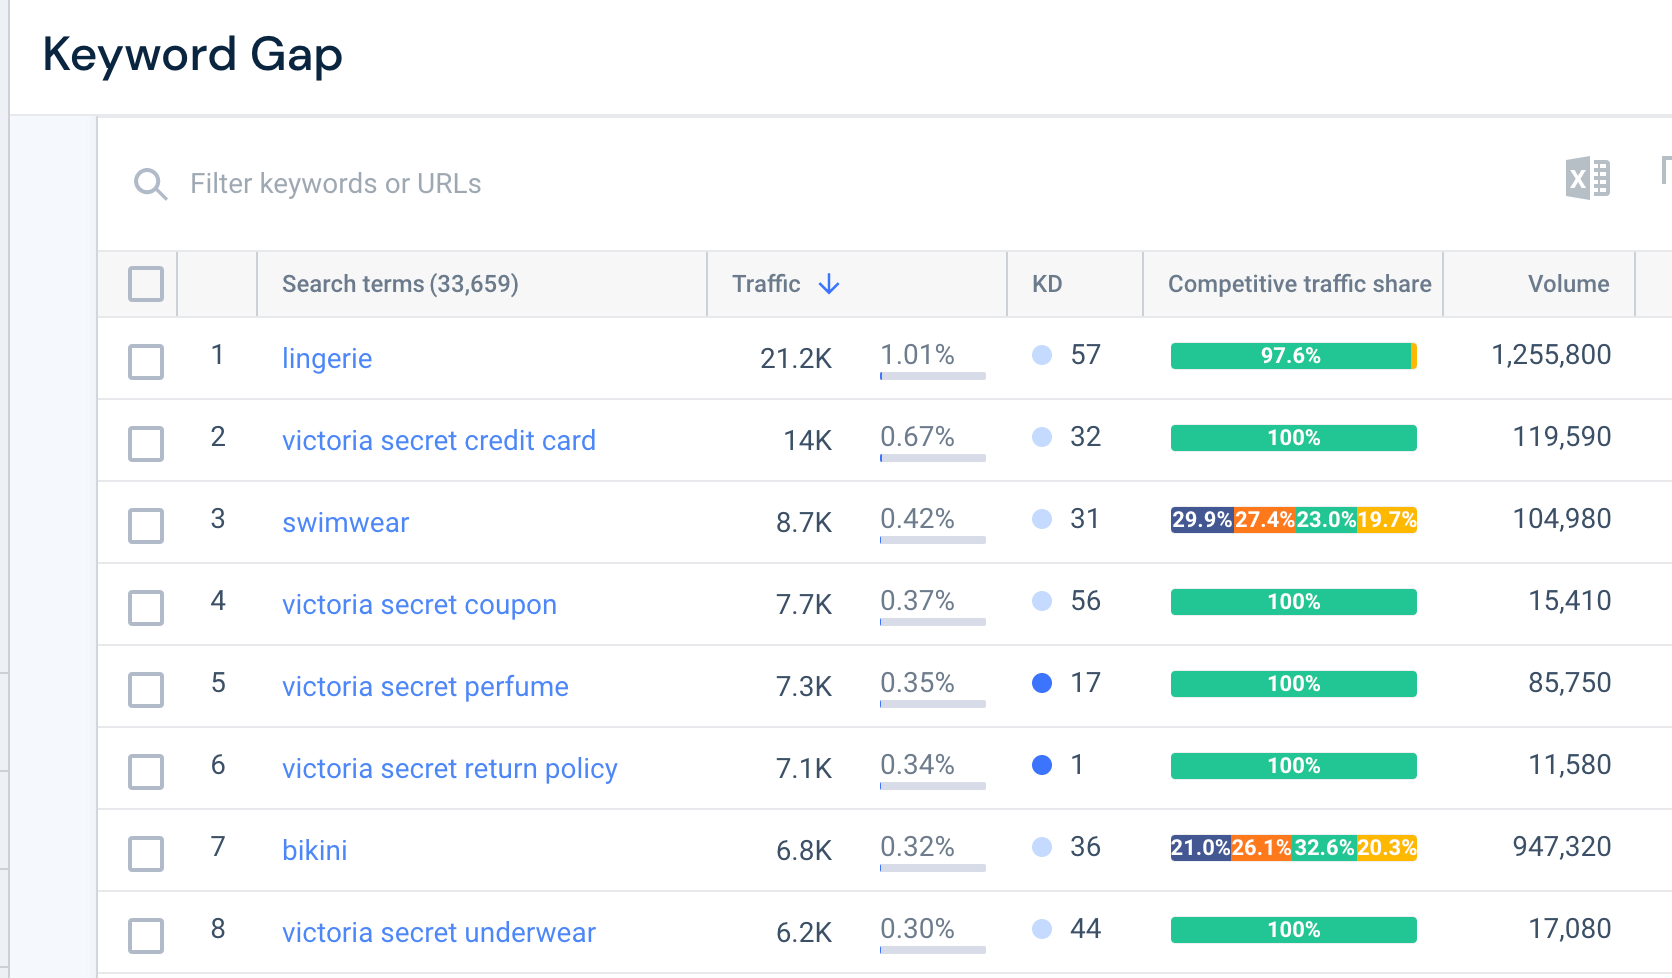Click victoria secret underwear 100% share bar
The height and width of the screenshot is (978, 1672).
pyautogui.click(x=1294, y=930)
